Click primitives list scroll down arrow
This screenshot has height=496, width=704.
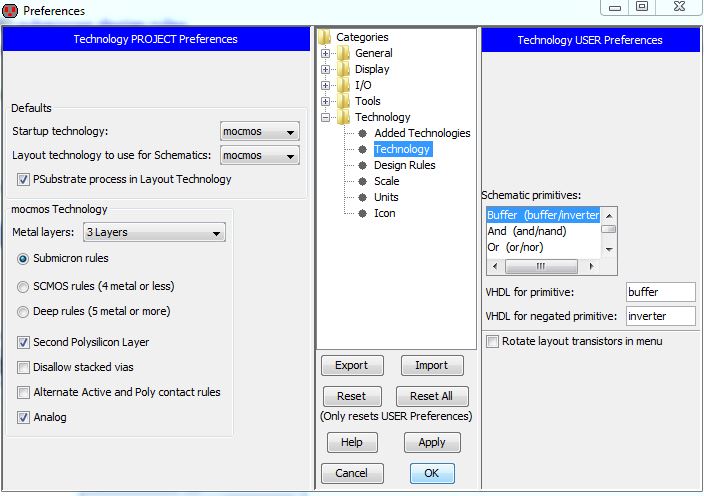click(609, 250)
